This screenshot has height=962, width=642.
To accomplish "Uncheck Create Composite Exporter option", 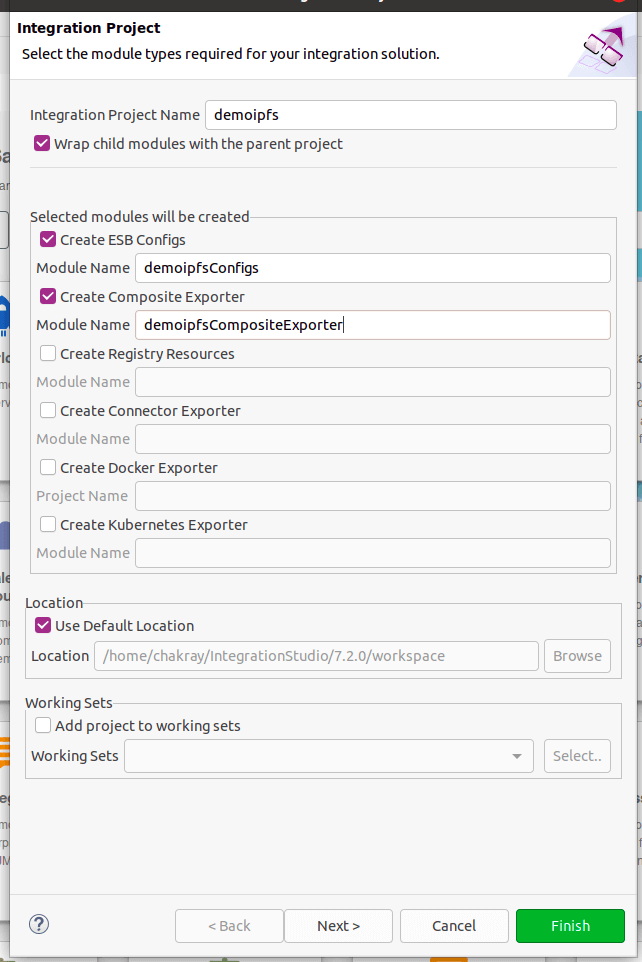I will point(48,297).
